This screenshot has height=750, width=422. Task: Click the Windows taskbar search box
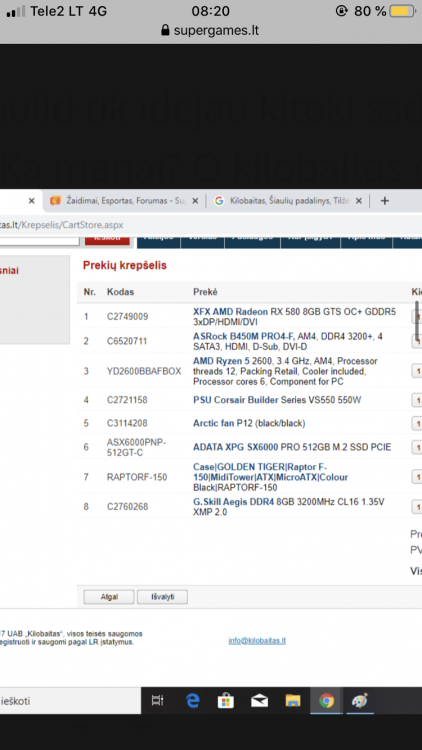(x=70, y=701)
